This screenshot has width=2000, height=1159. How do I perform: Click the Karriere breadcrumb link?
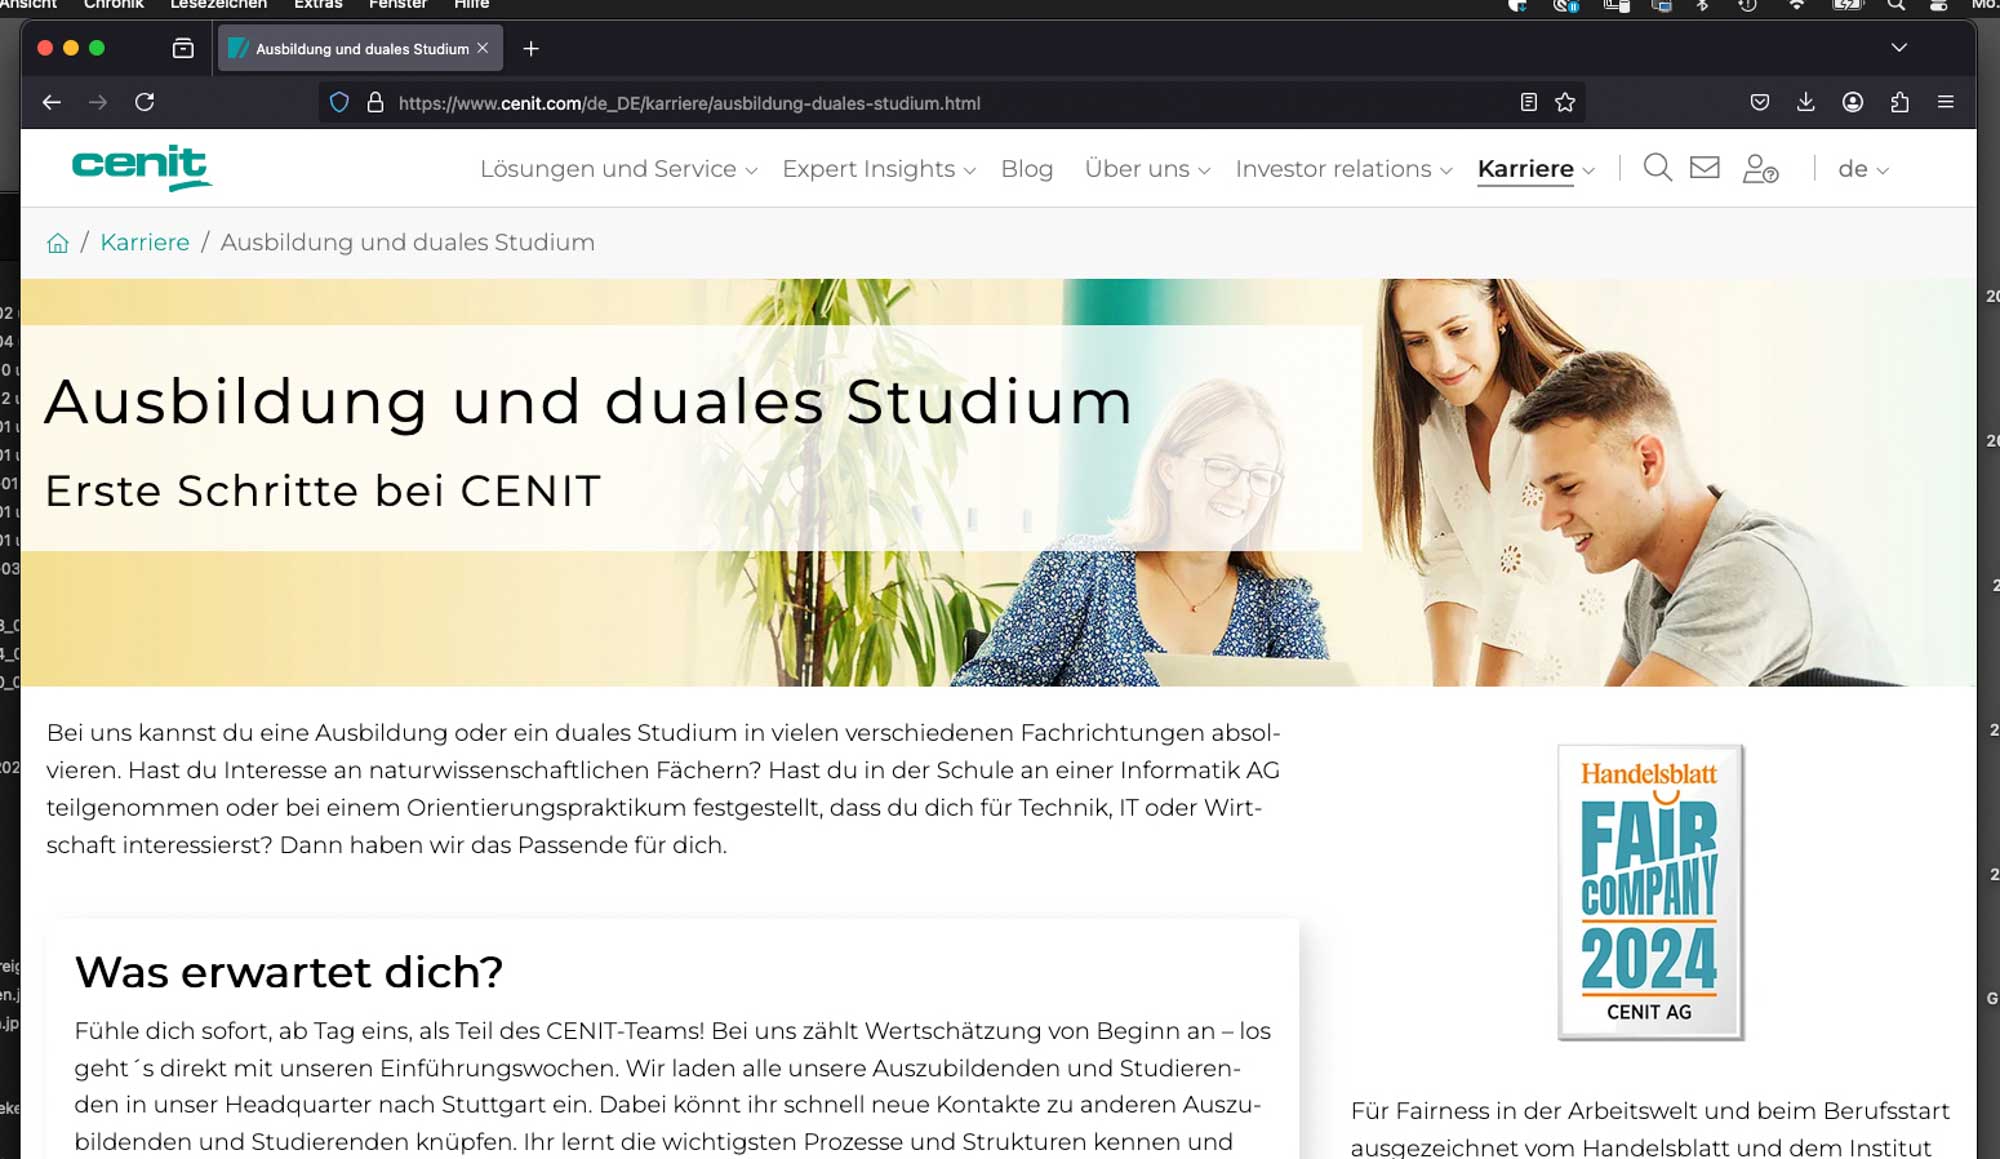tap(145, 243)
